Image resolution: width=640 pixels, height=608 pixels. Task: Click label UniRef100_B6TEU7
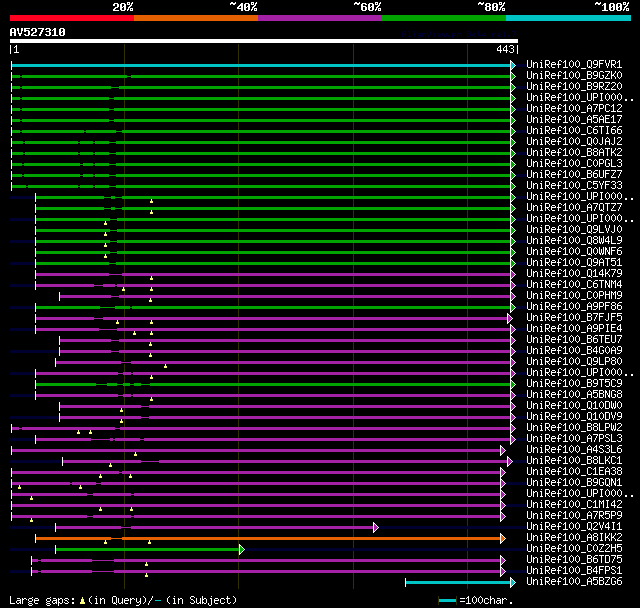(x=574, y=340)
